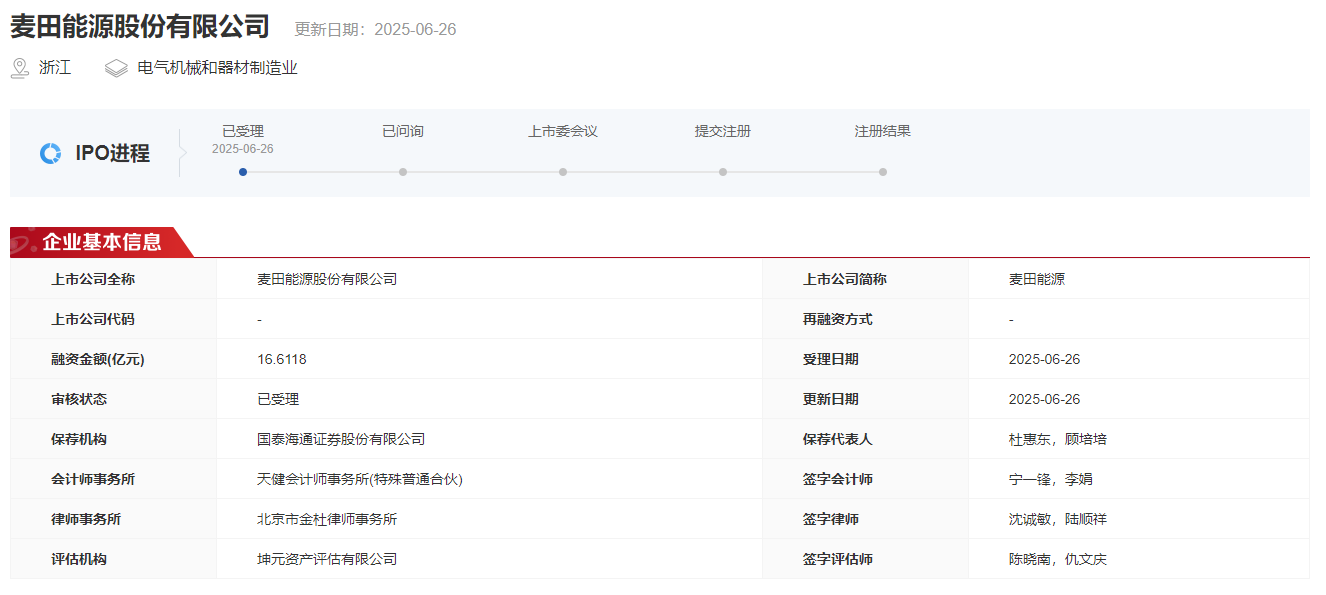
Task: Click the 麦田能源股份有限公司 page title
Action: pos(140,26)
